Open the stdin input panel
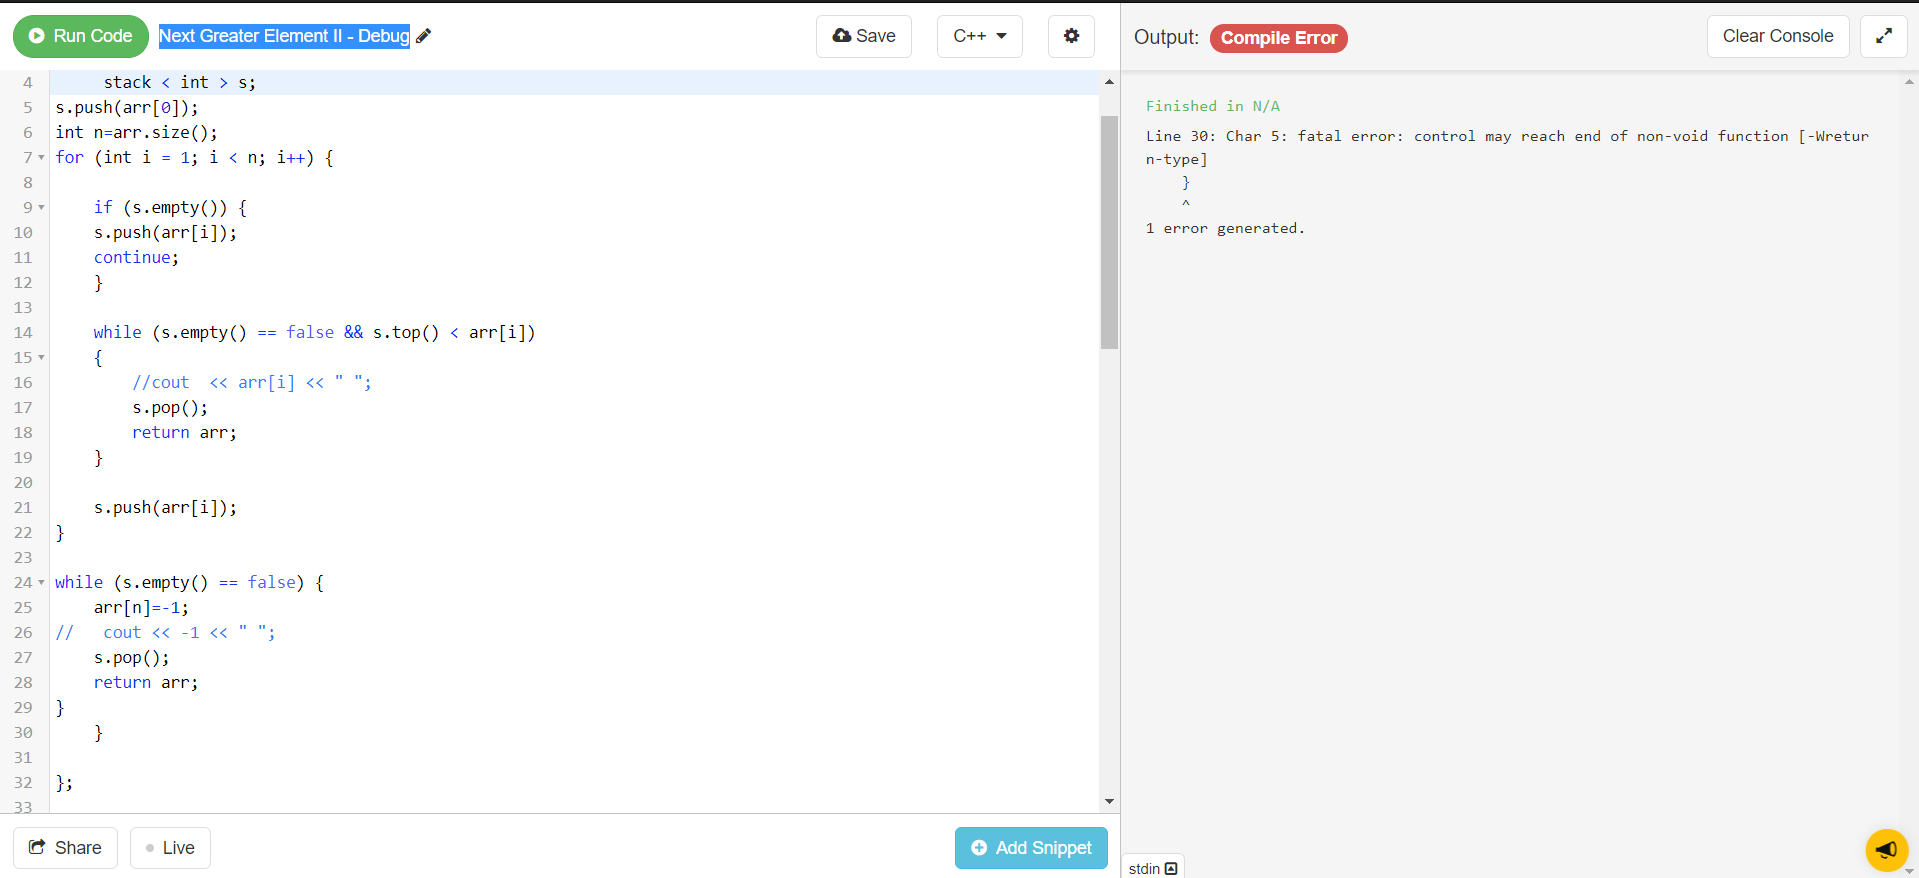 point(1153,868)
